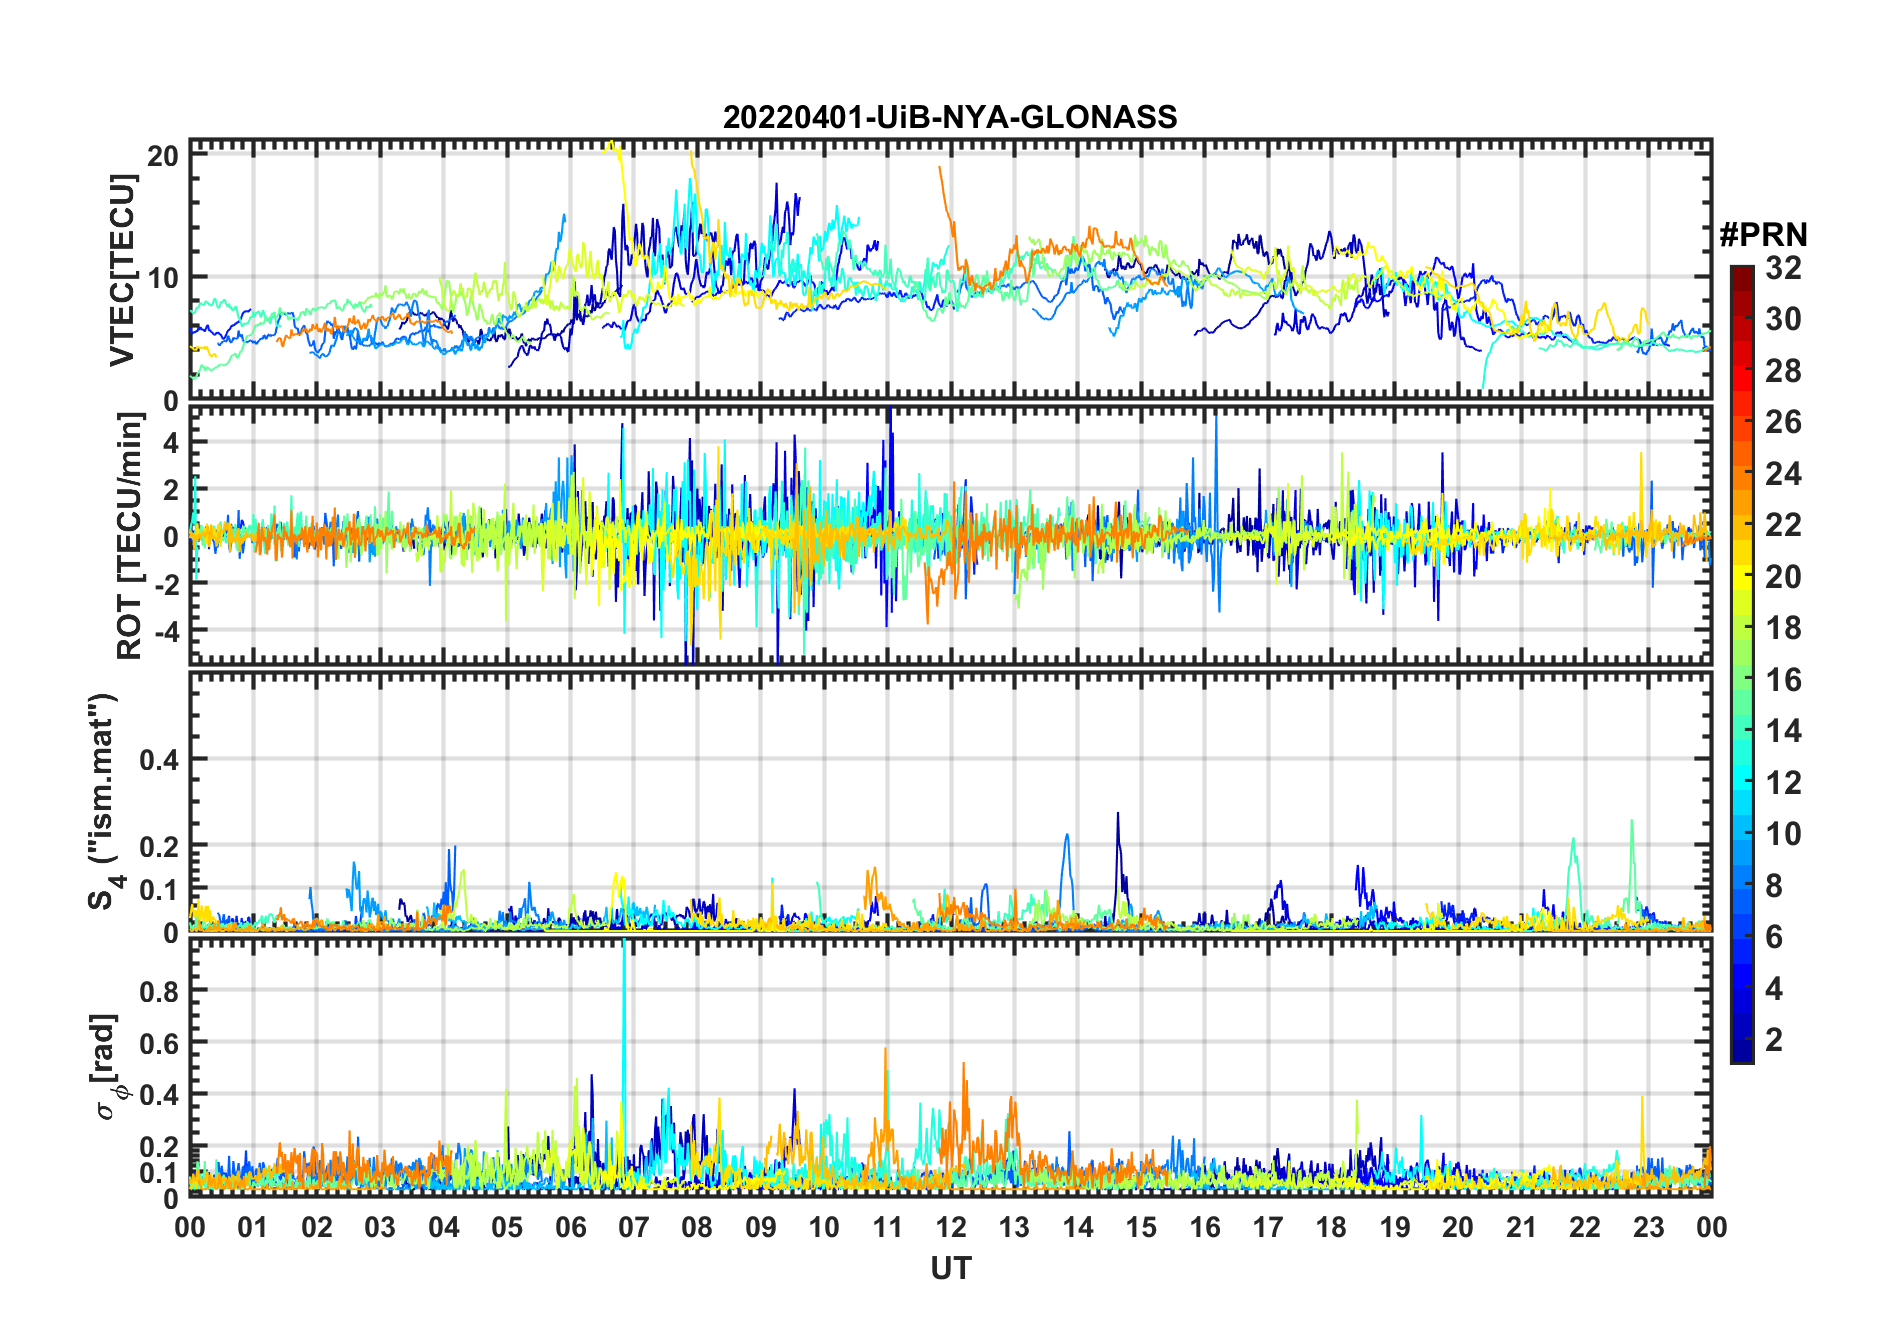Click tick label 22 on the PRN colorbar
The height and width of the screenshot is (1330, 1902).
1783,525
